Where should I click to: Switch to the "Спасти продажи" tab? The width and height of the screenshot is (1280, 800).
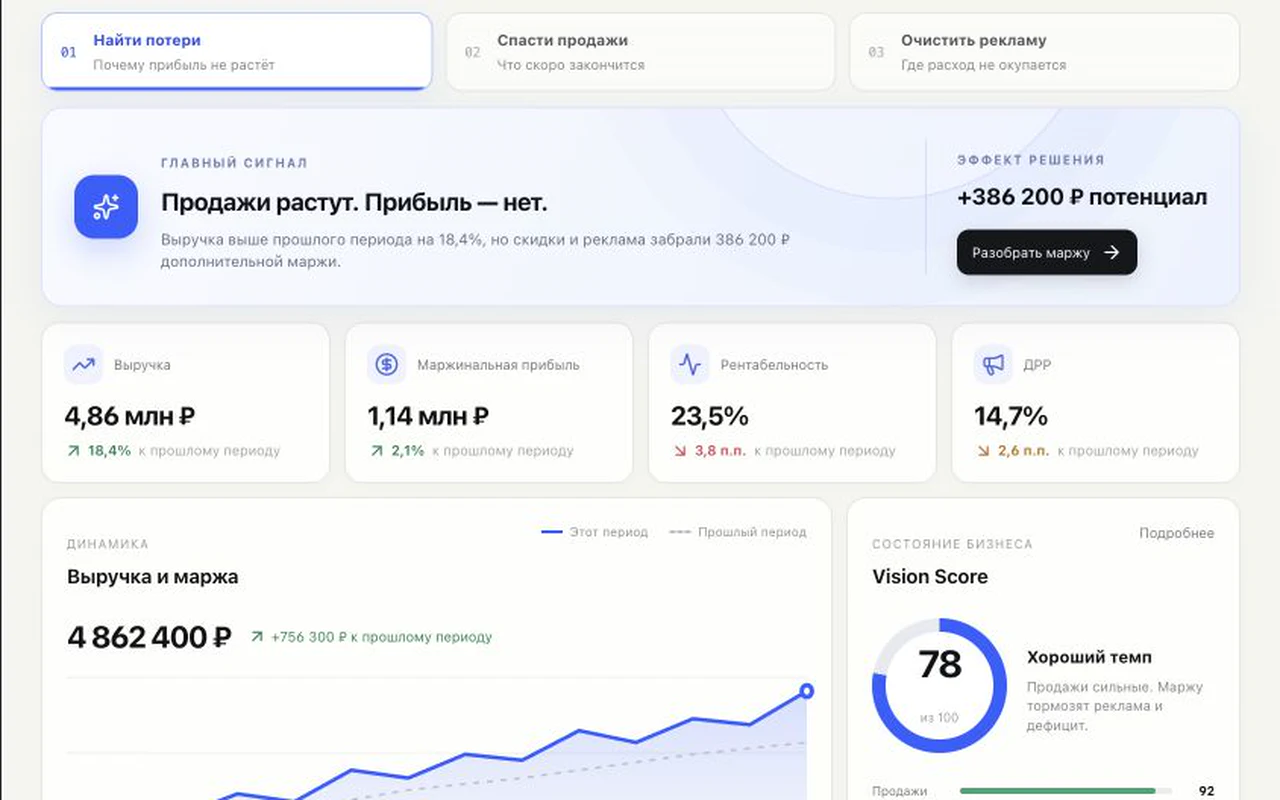pyautogui.click(x=640, y=51)
